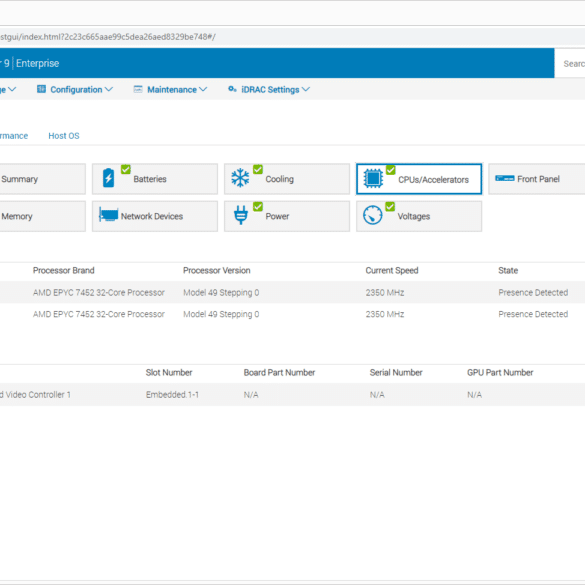Viewport: 585px width, 585px height.
Task: Click the GPU Part Number column header
Action: point(500,372)
